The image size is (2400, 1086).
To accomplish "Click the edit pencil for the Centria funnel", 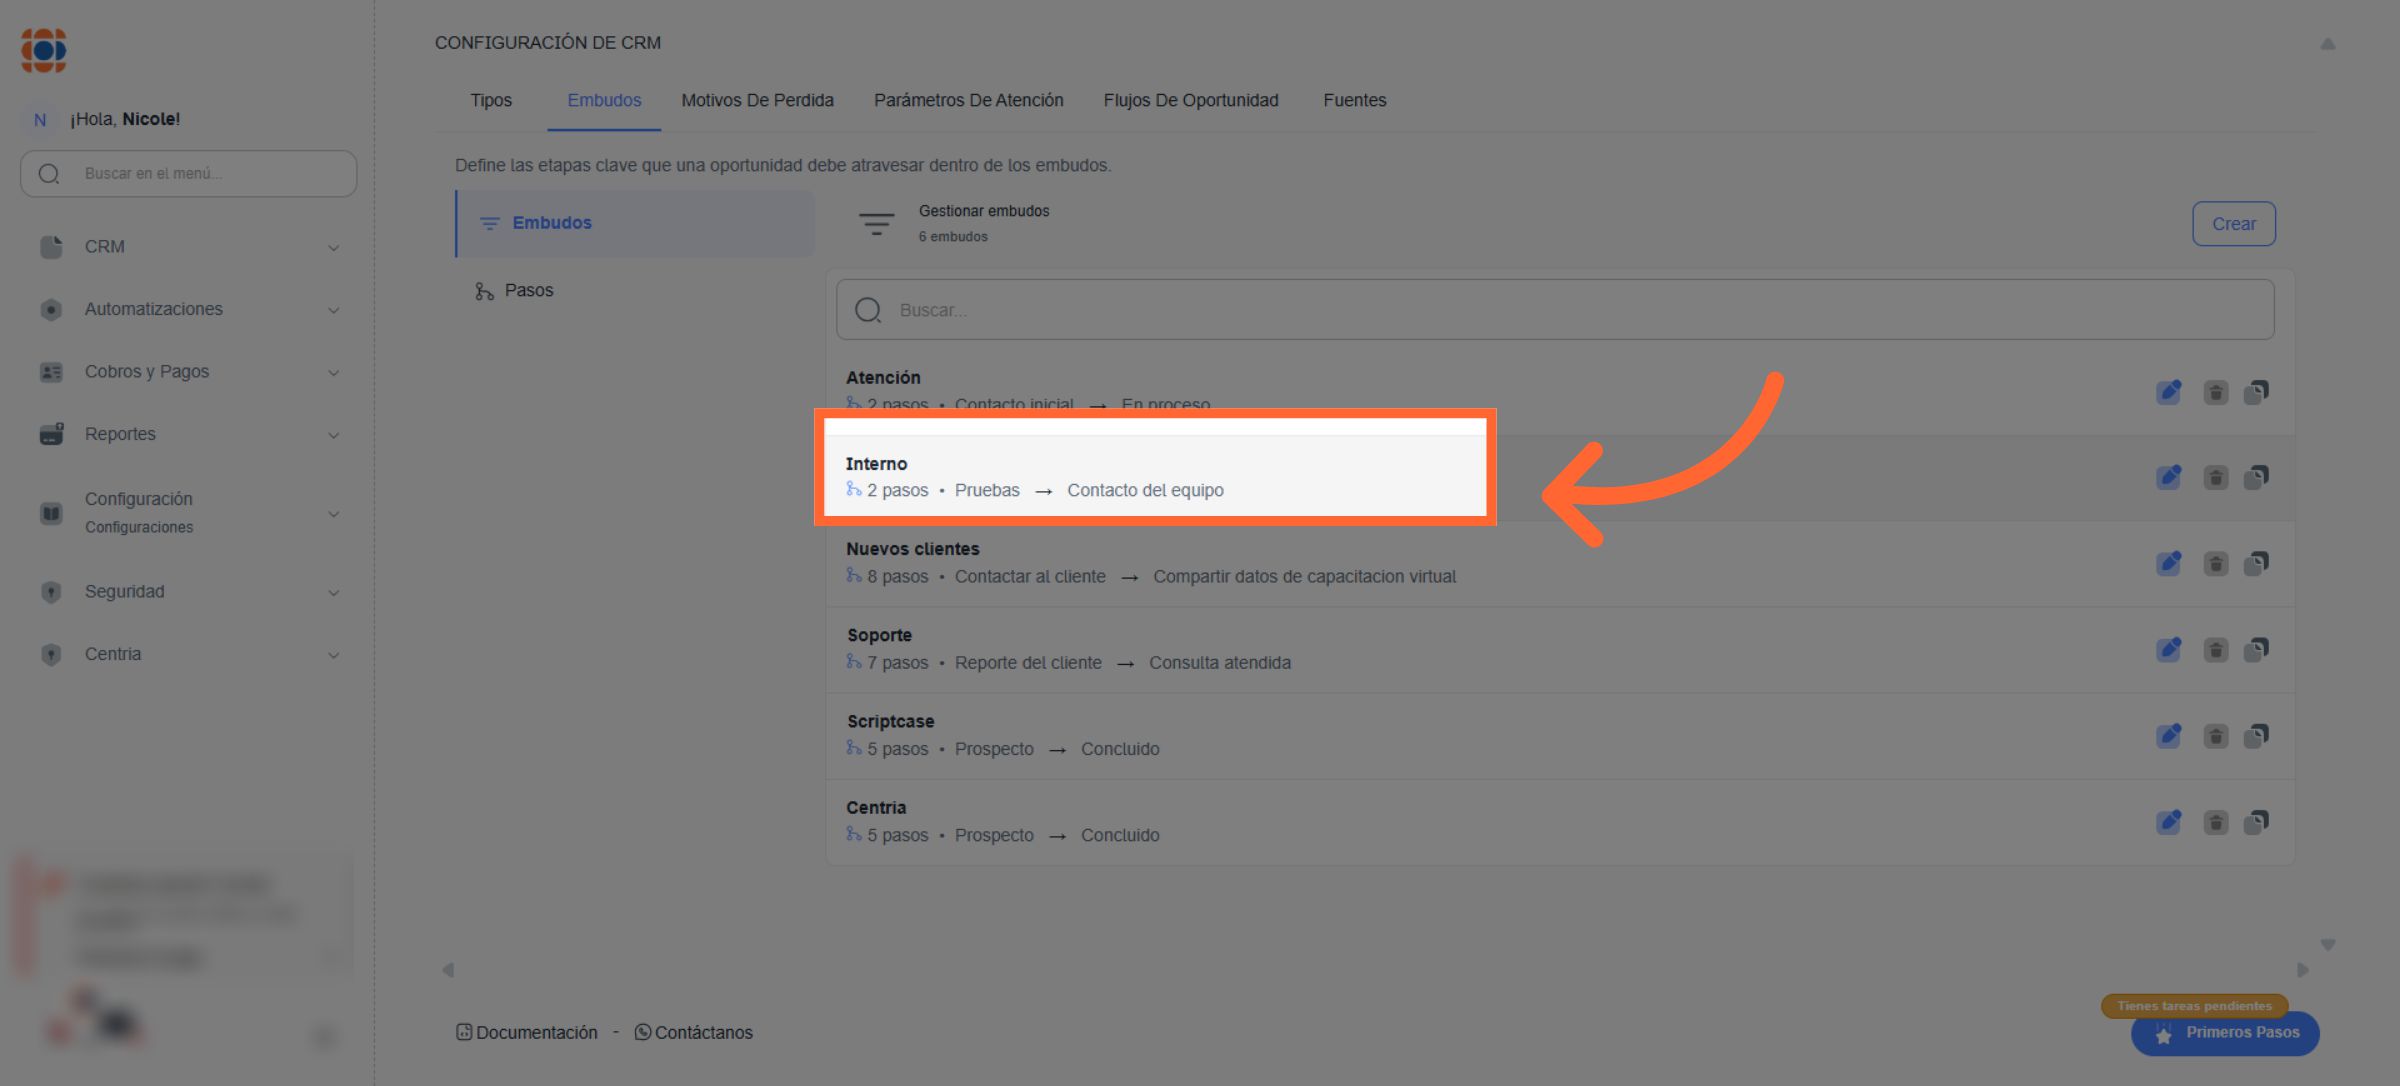I will pyautogui.click(x=2168, y=823).
